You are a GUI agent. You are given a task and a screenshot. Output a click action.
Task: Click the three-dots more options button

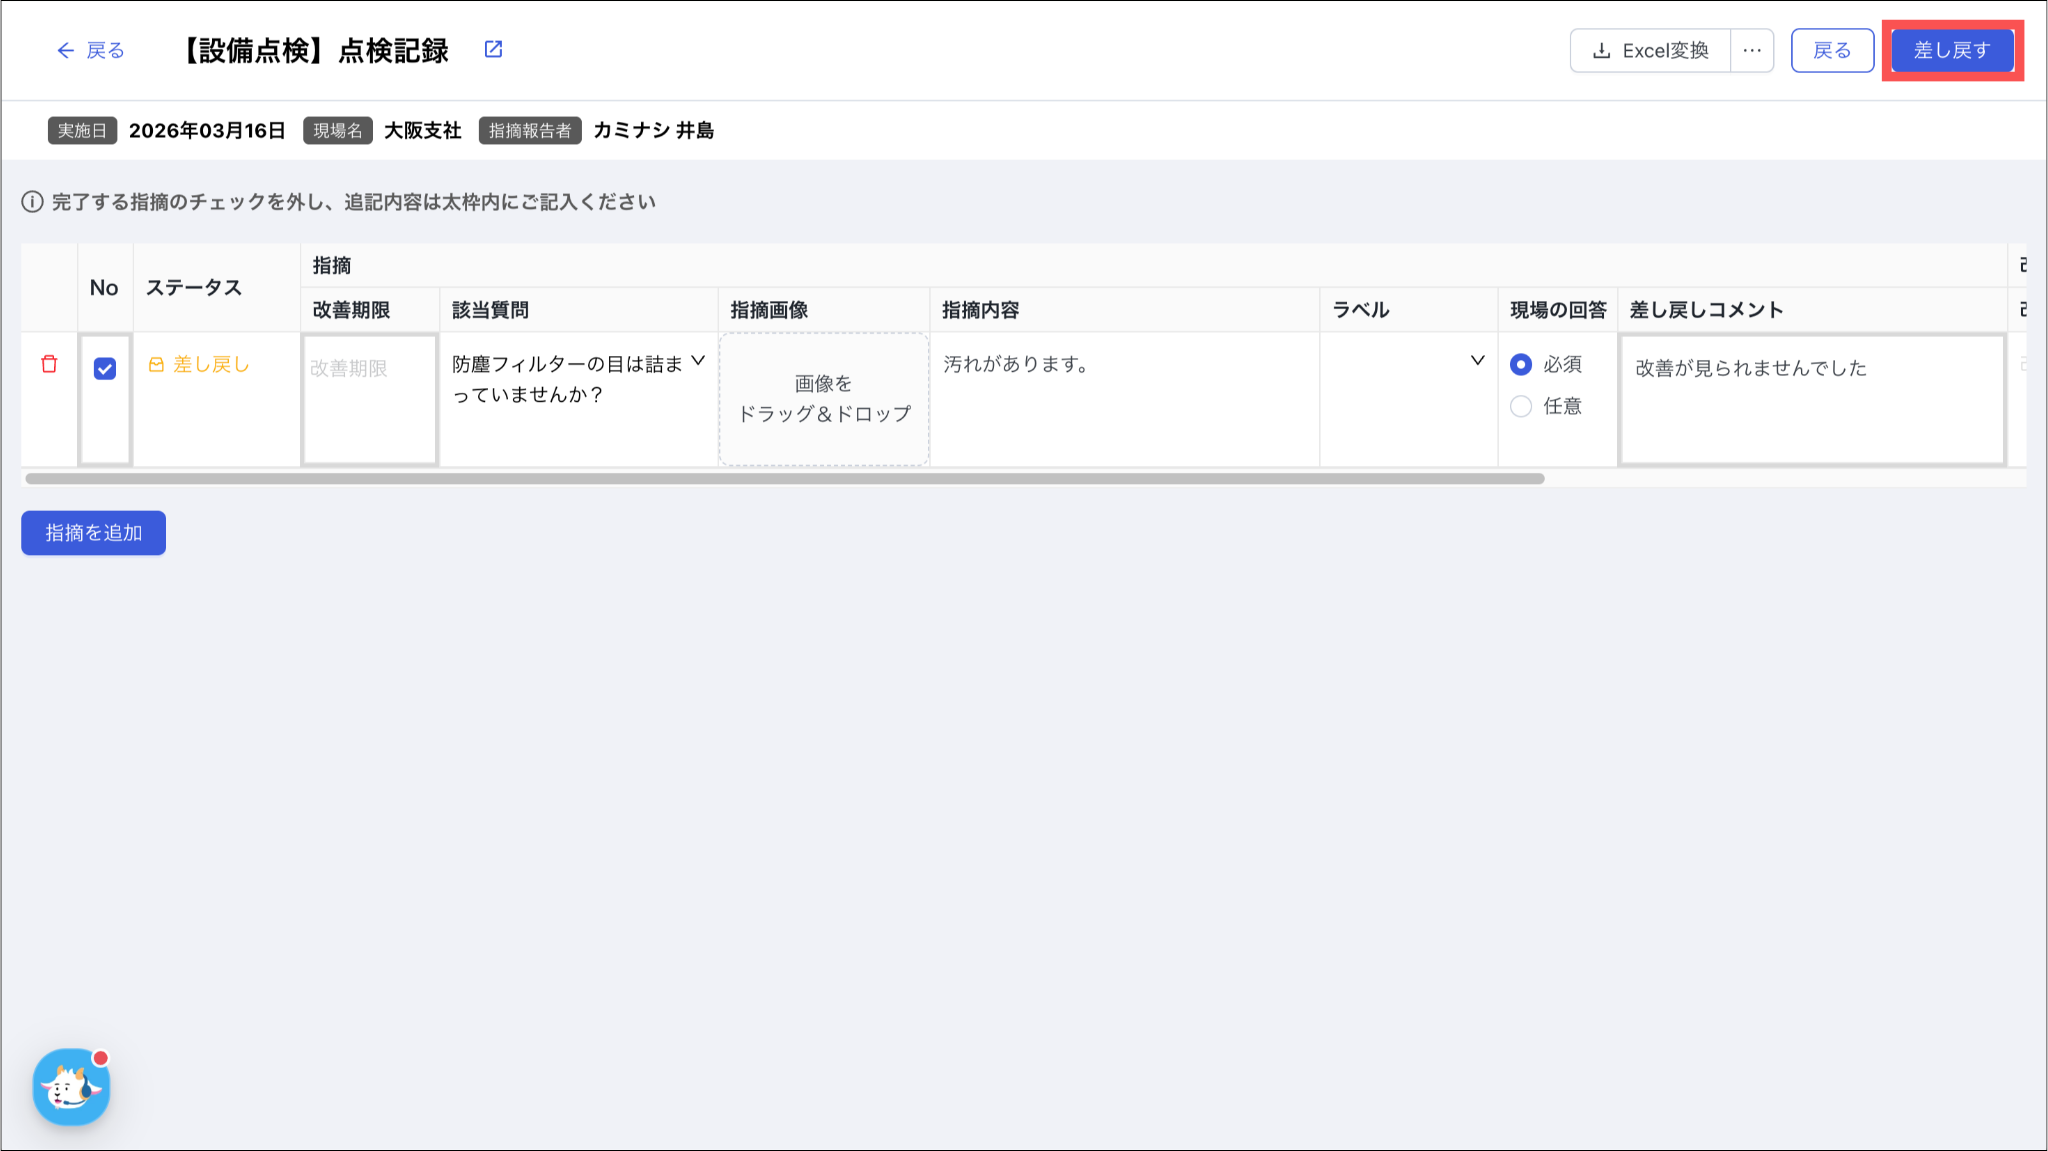1752,50
